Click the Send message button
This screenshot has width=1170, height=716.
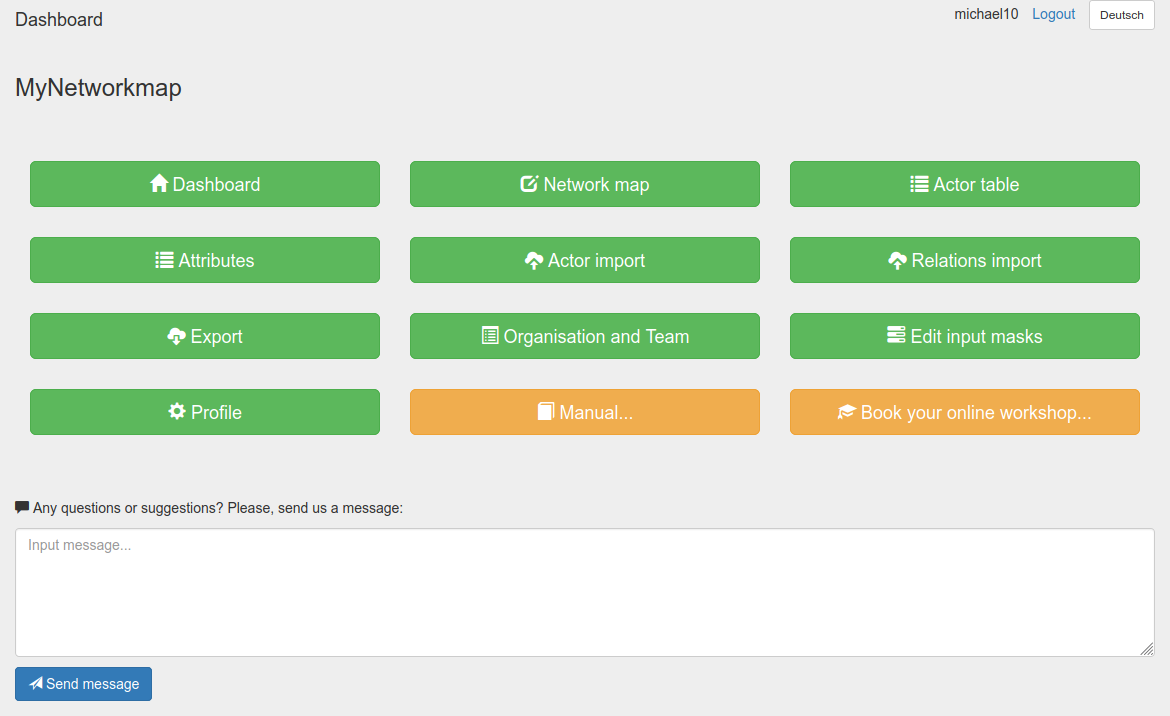(84, 684)
